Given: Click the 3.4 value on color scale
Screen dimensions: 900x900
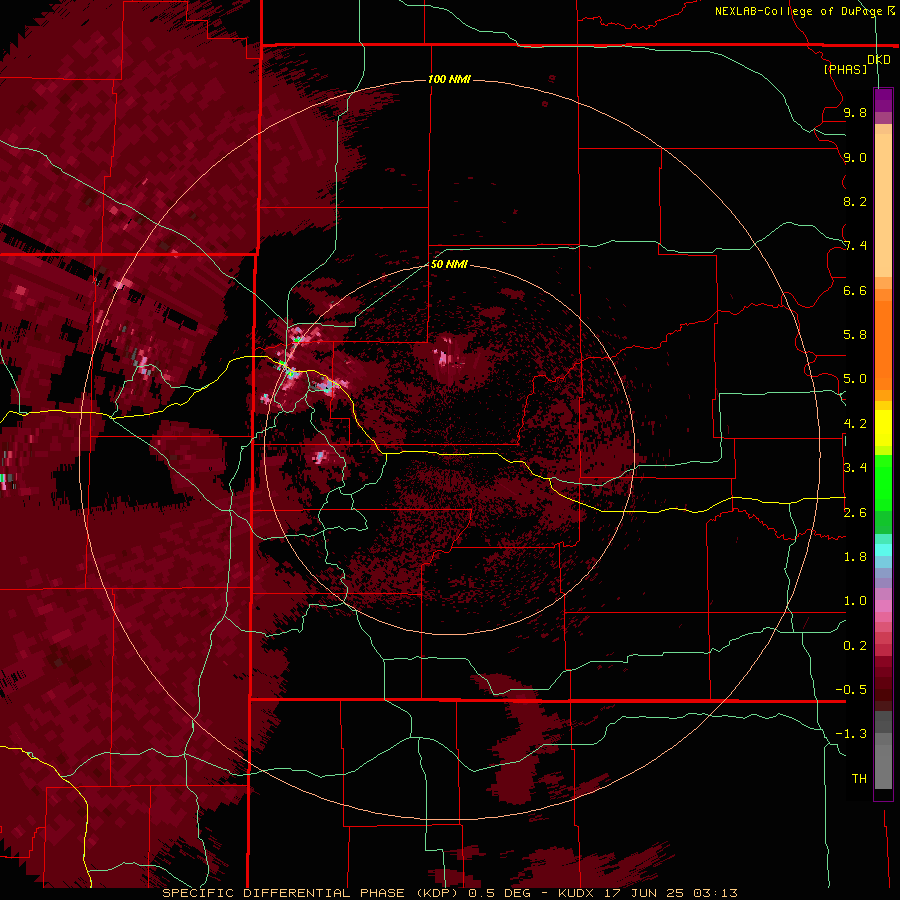Looking at the screenshot, I should tap(855, 468).
